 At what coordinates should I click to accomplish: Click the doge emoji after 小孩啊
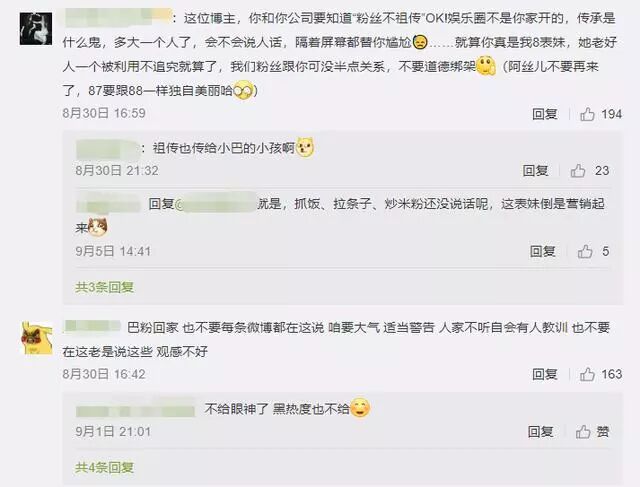click(x=305, y=147)
